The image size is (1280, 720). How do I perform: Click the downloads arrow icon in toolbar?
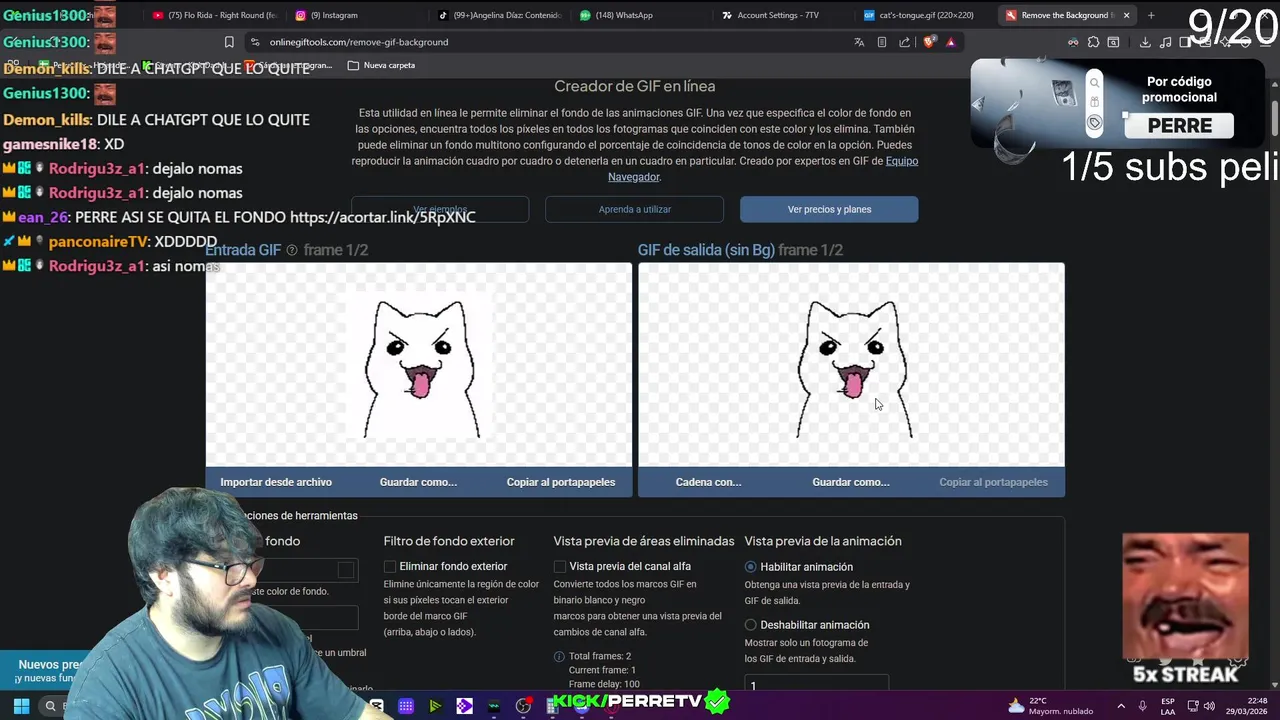1145,42
